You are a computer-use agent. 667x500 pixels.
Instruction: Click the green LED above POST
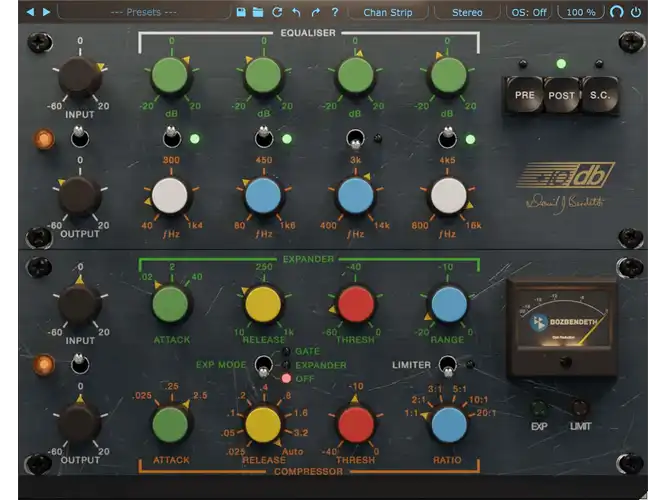[x=562, y=64]
